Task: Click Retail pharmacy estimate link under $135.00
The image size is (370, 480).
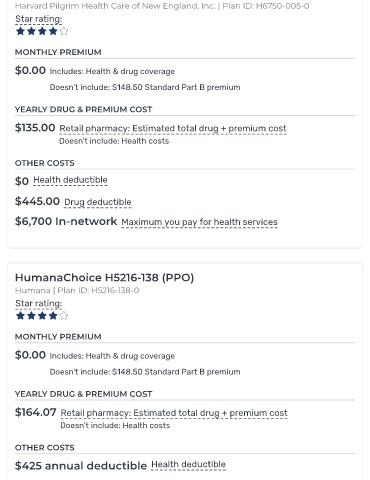Action: coord(173,128)
